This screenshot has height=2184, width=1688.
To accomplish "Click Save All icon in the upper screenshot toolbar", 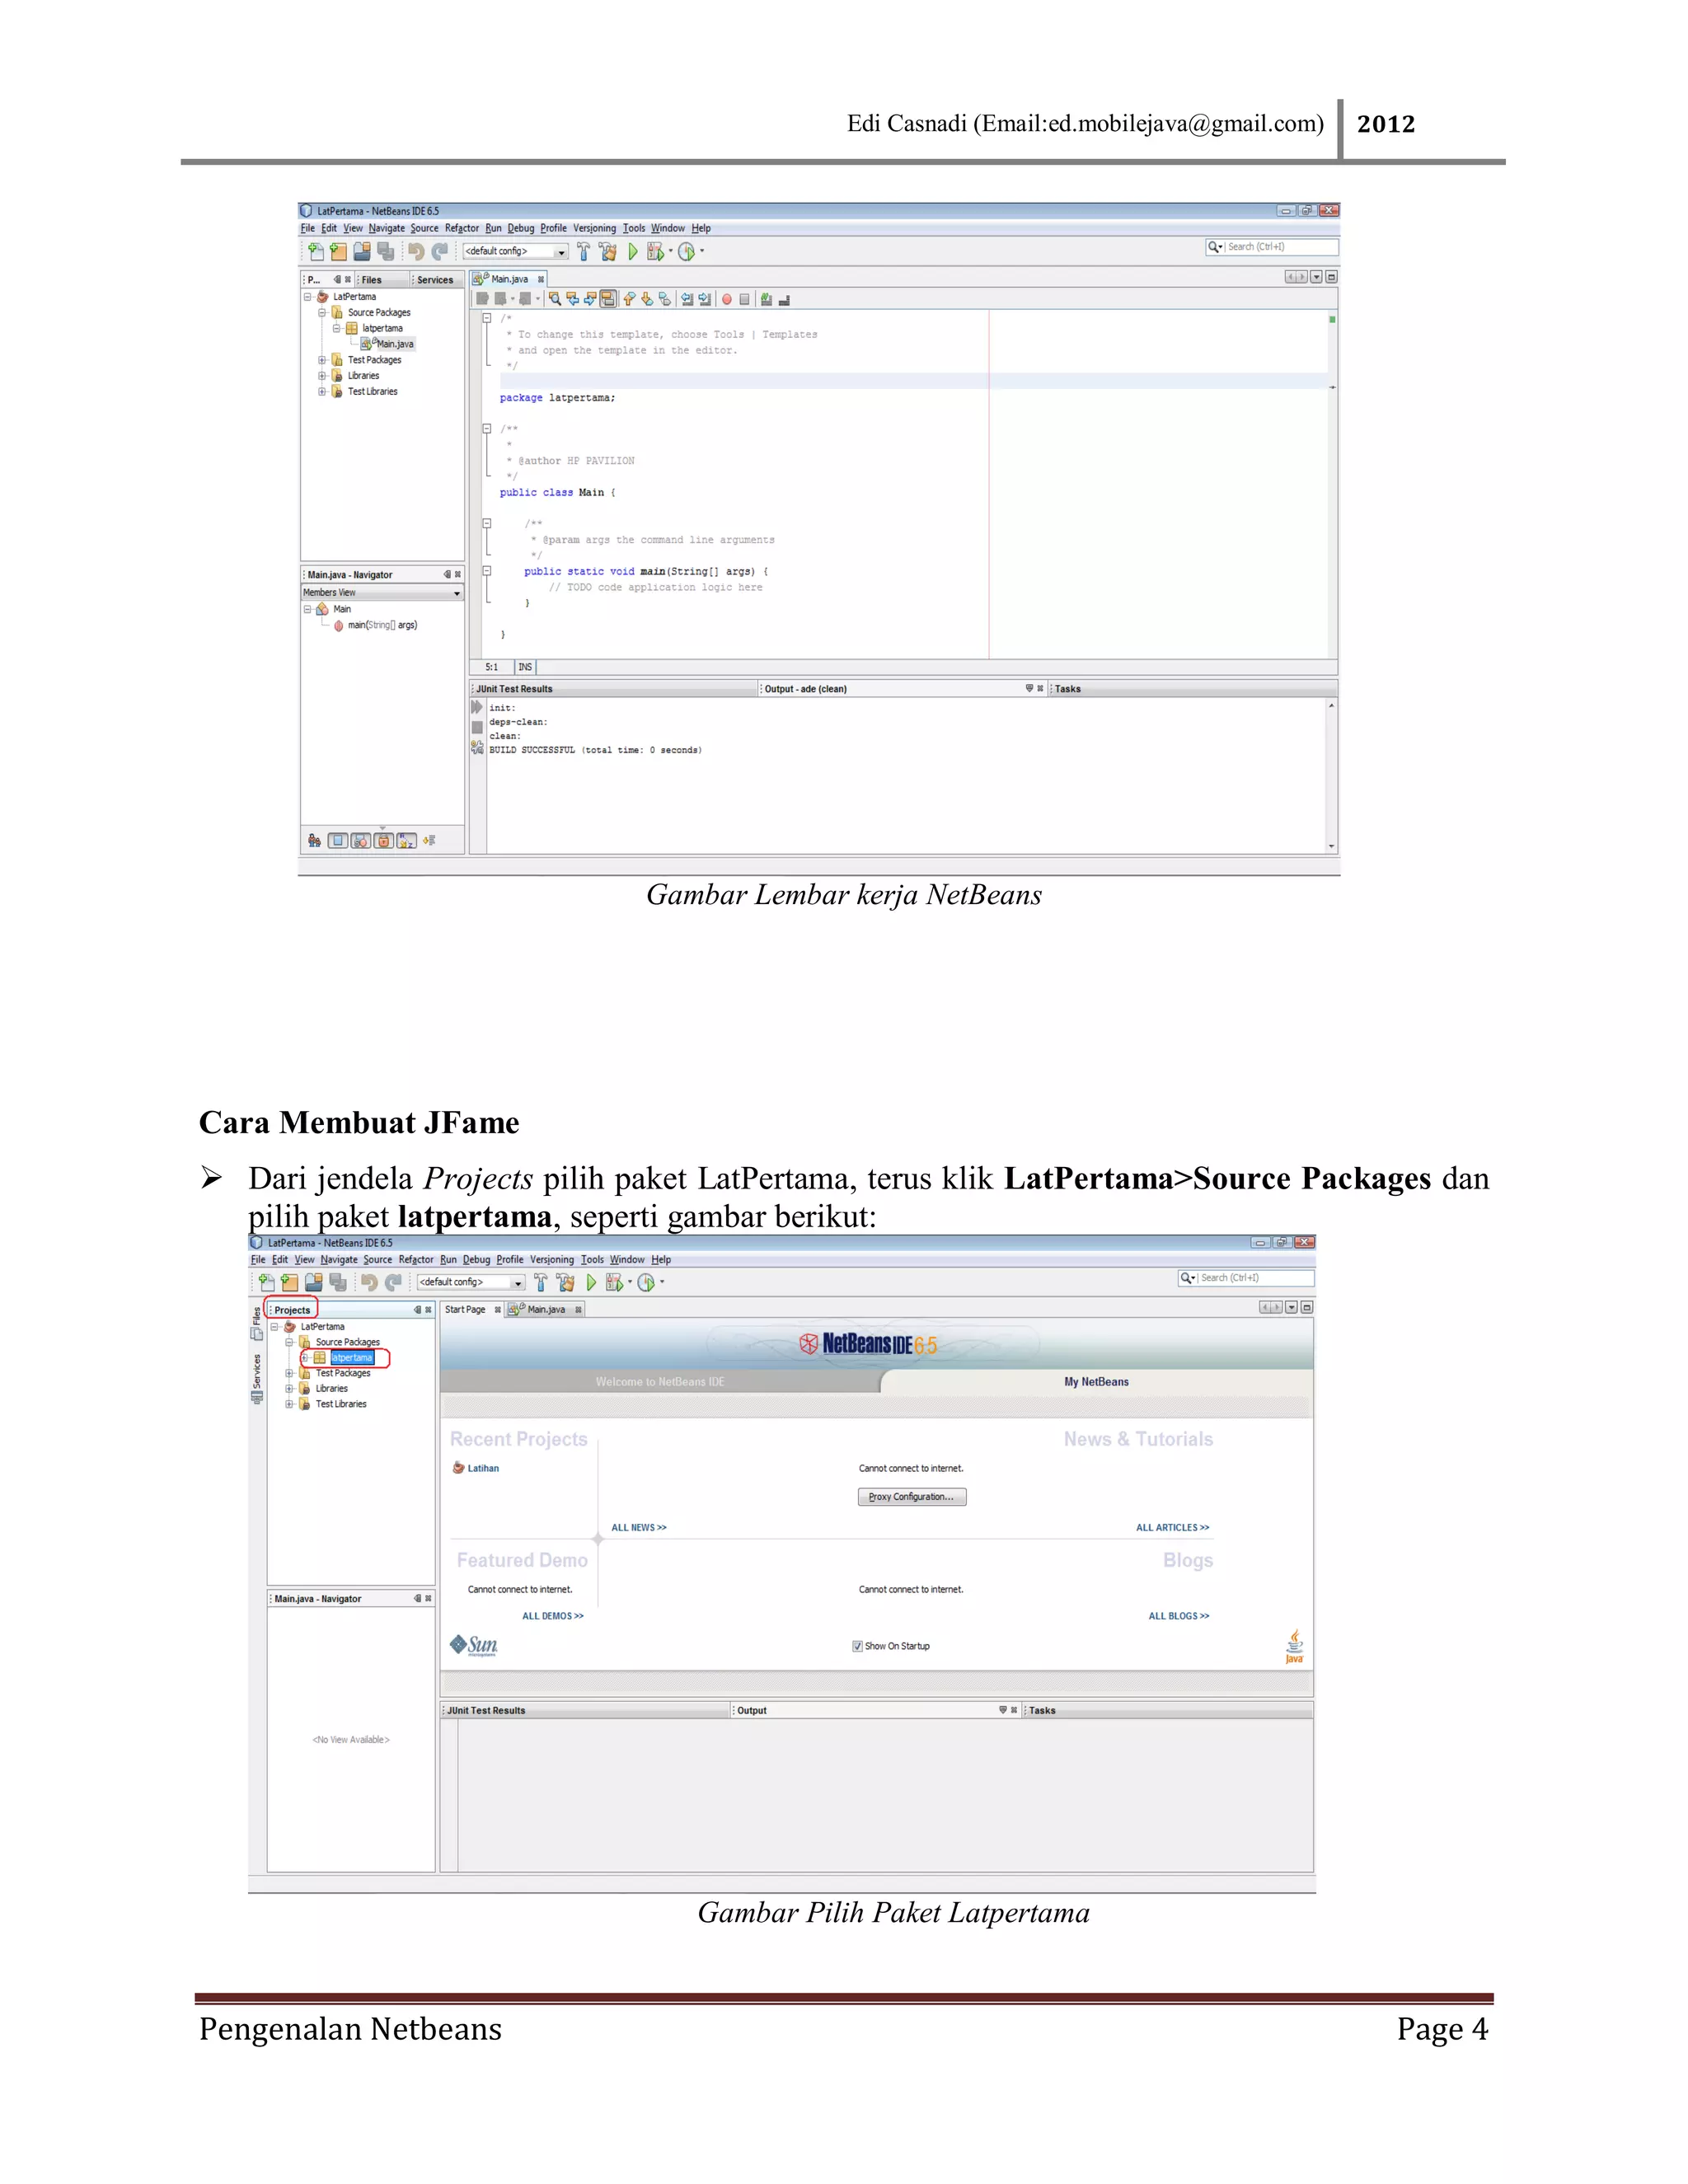I will pyautogui.click(x=385, y=252).
